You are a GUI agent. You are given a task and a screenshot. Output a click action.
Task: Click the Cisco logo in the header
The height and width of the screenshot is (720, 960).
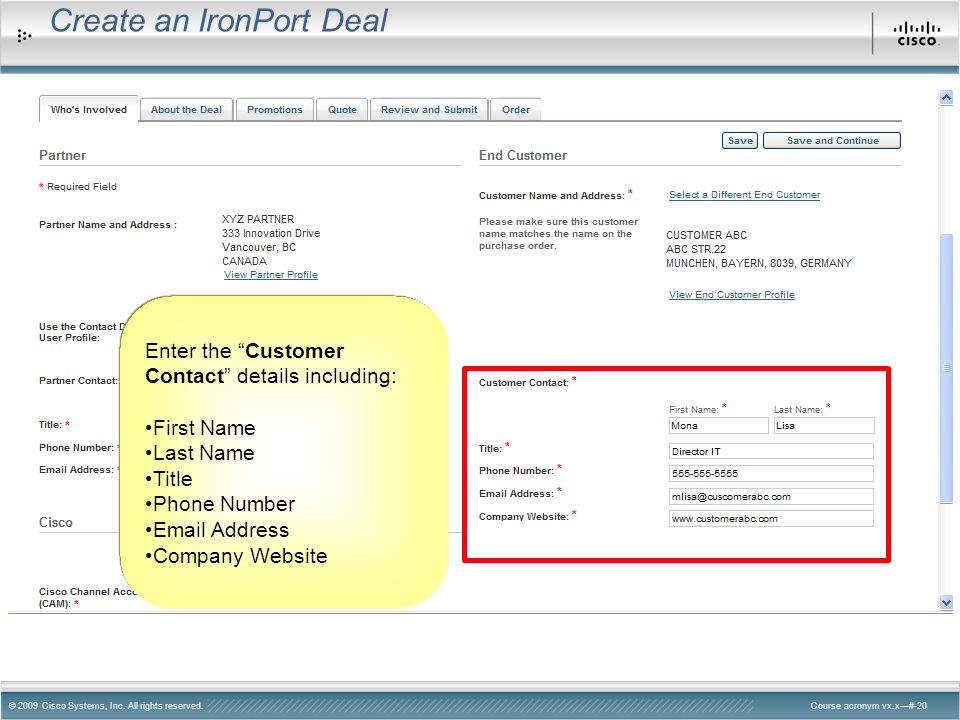tap(917, 34)
